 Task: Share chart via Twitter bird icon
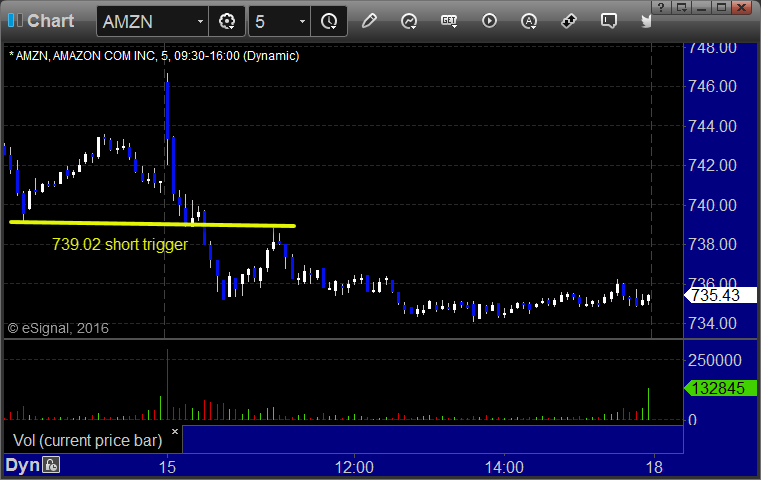tap(646, 21)
